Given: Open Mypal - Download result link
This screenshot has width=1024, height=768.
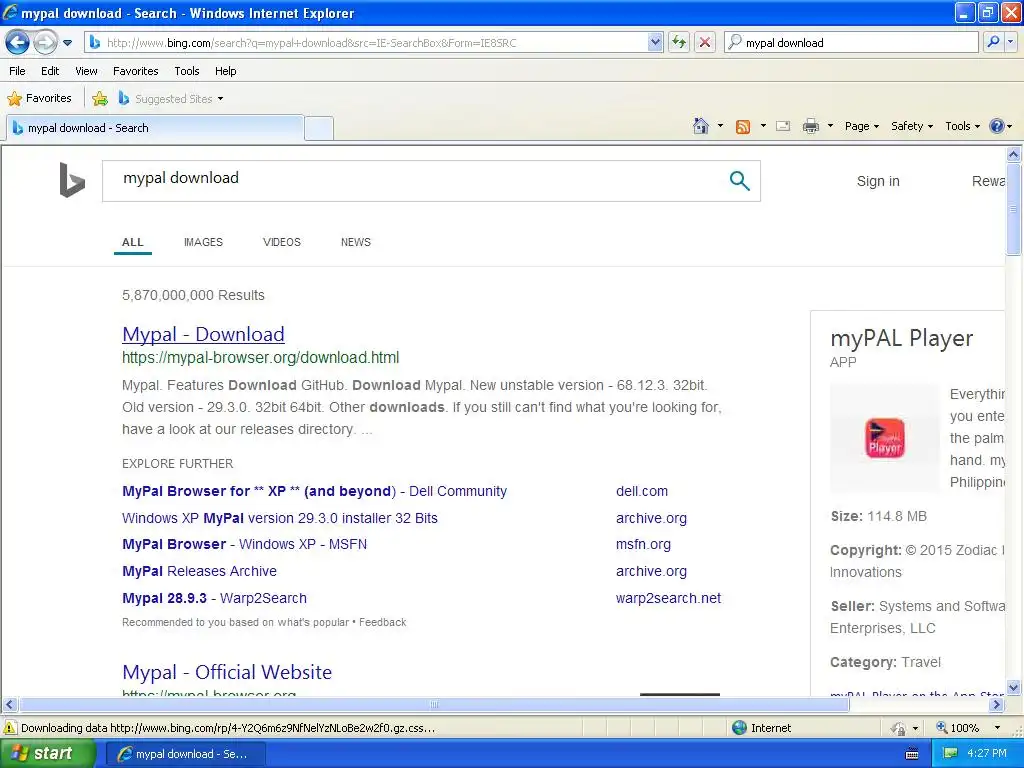Looking at the screenshot, I should (203, 334).
